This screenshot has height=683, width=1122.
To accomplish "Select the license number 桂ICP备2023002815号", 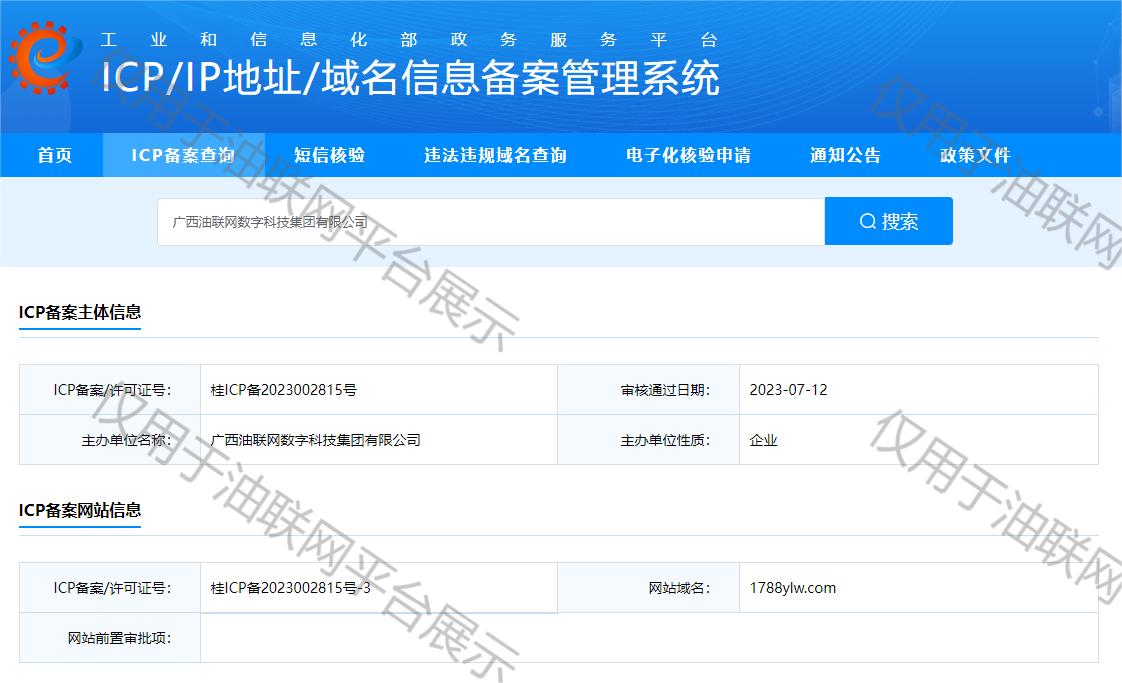I will [283, 390].
